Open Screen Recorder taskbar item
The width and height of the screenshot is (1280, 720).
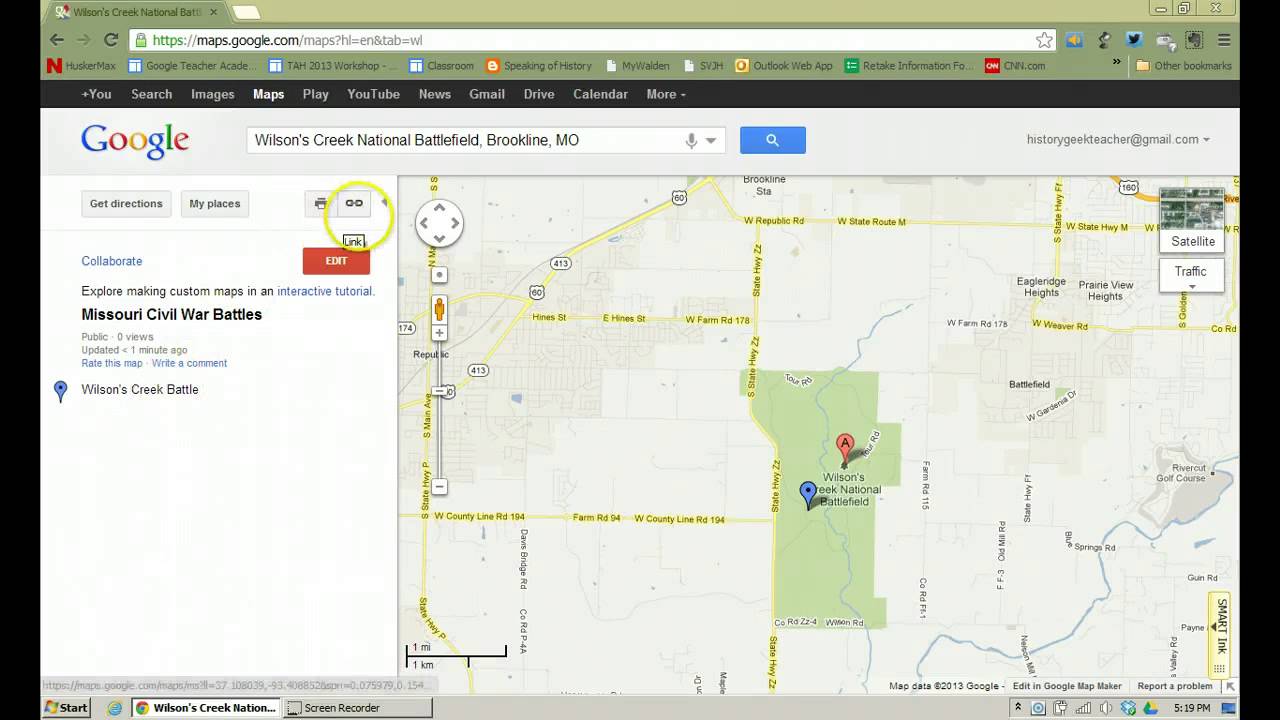point(358,707)
